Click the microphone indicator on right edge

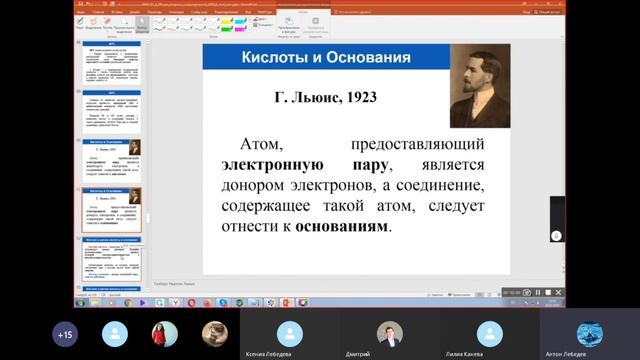[556, 236]
